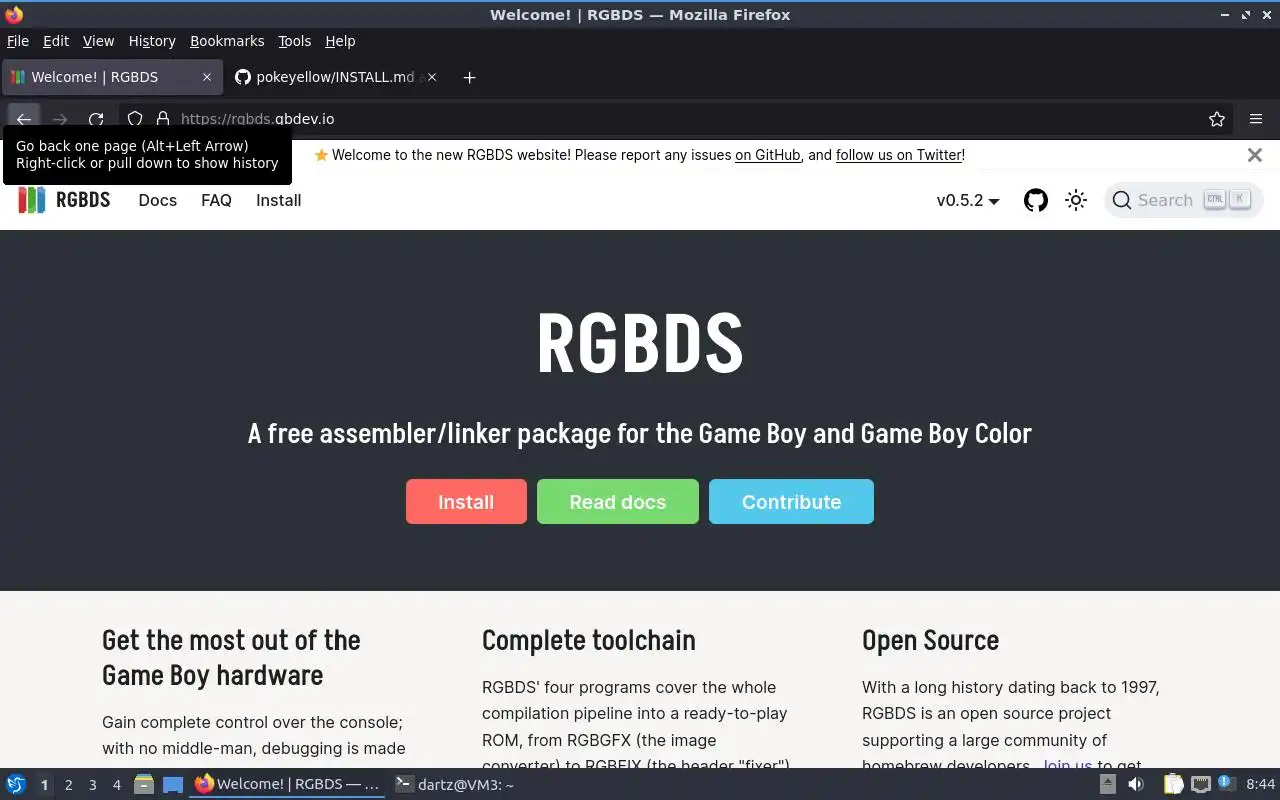Close the pokeyellow/INSTALL.md tab

point(432,77)
